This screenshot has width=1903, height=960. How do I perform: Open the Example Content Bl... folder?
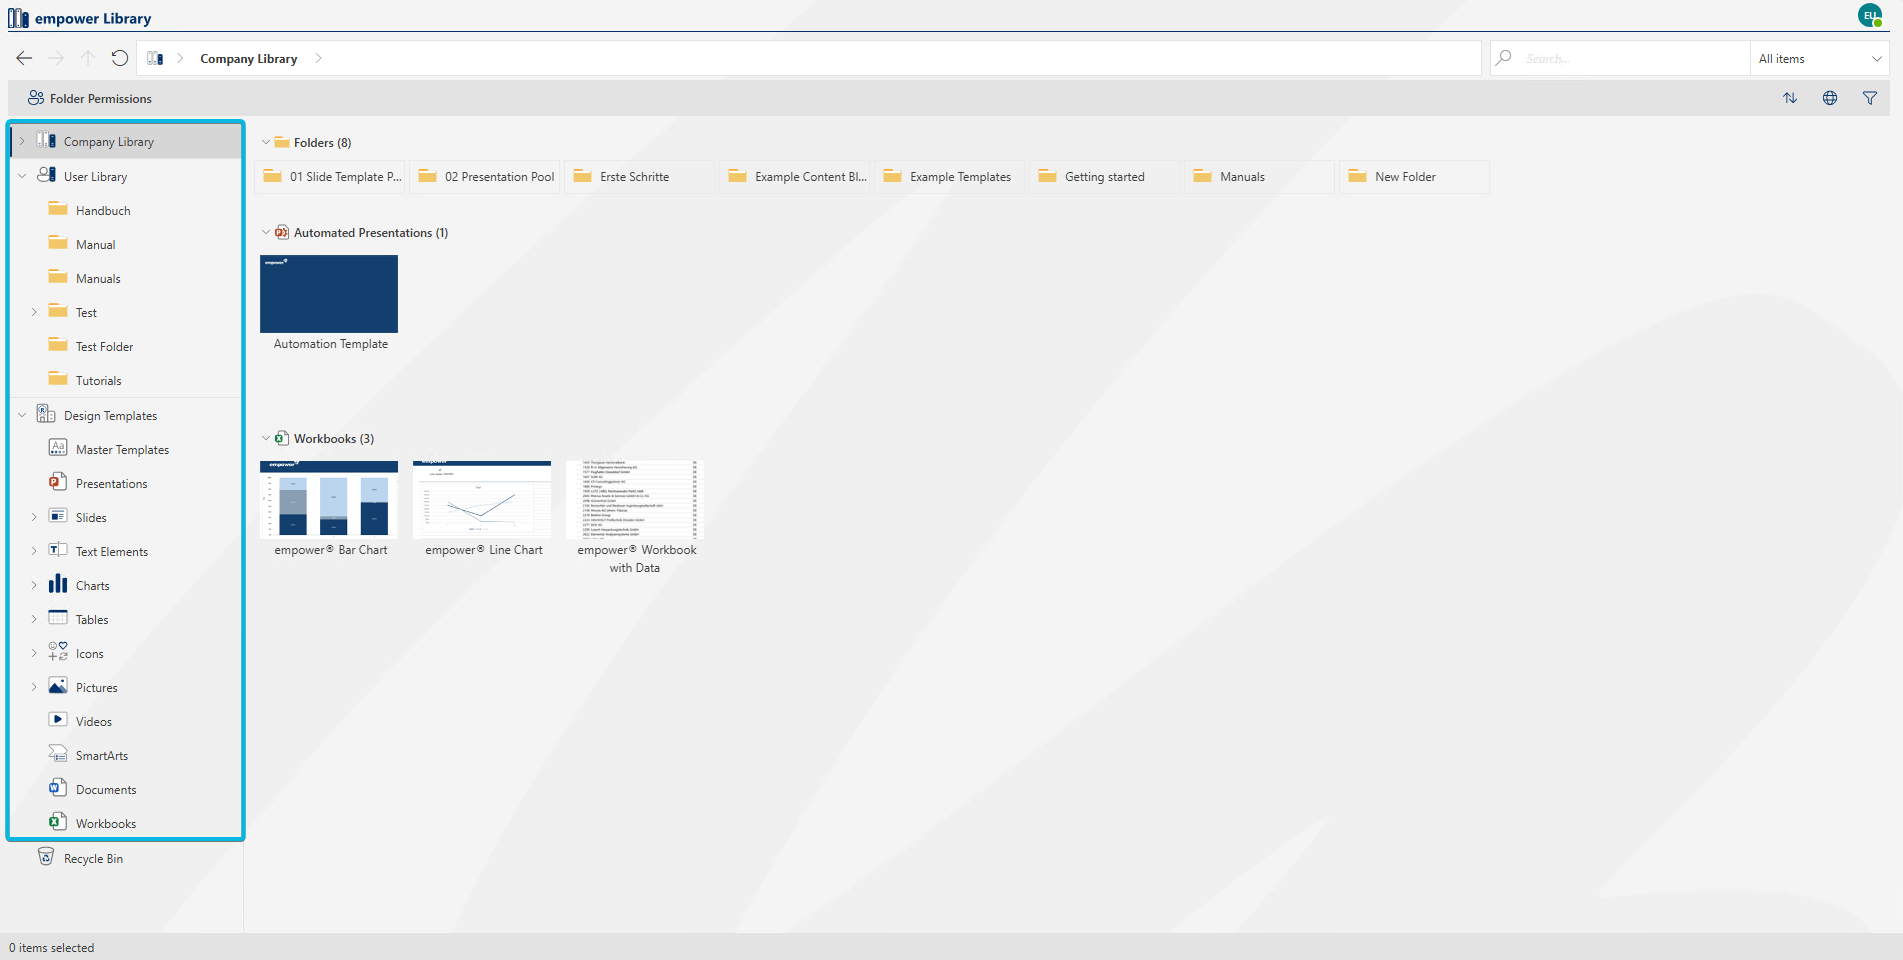[795, 177]
